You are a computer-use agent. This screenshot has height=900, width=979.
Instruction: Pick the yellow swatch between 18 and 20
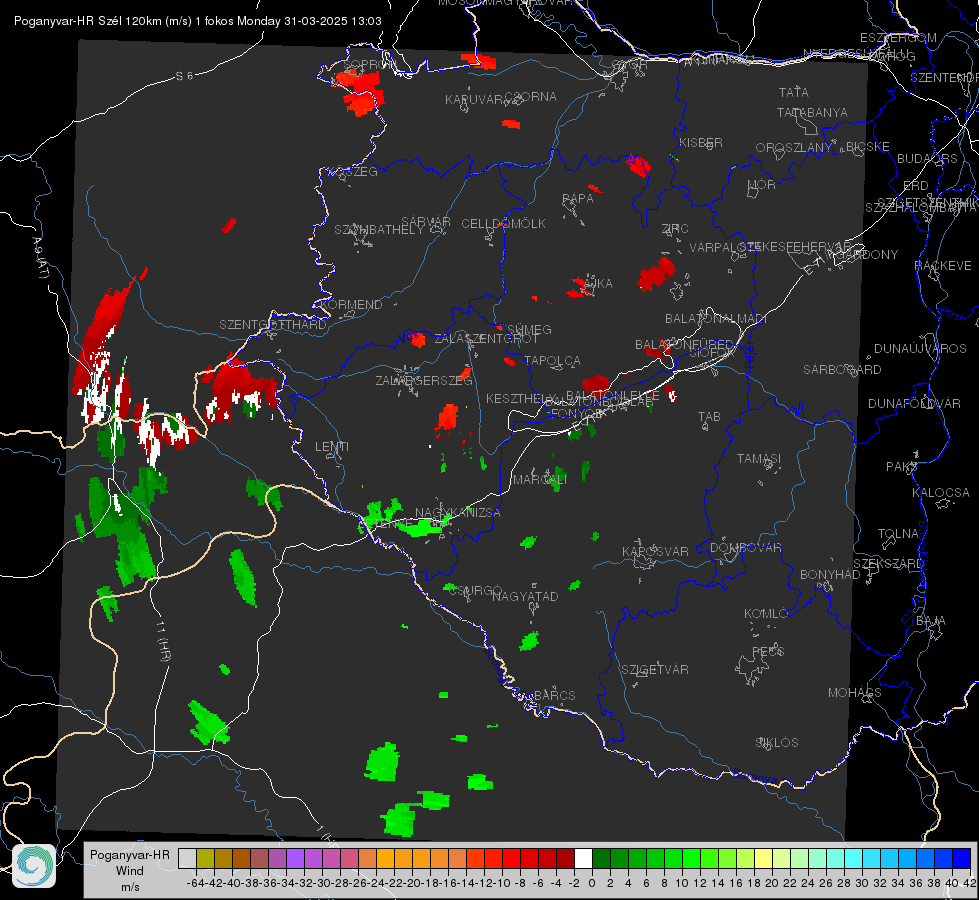(x=764, y=858)
